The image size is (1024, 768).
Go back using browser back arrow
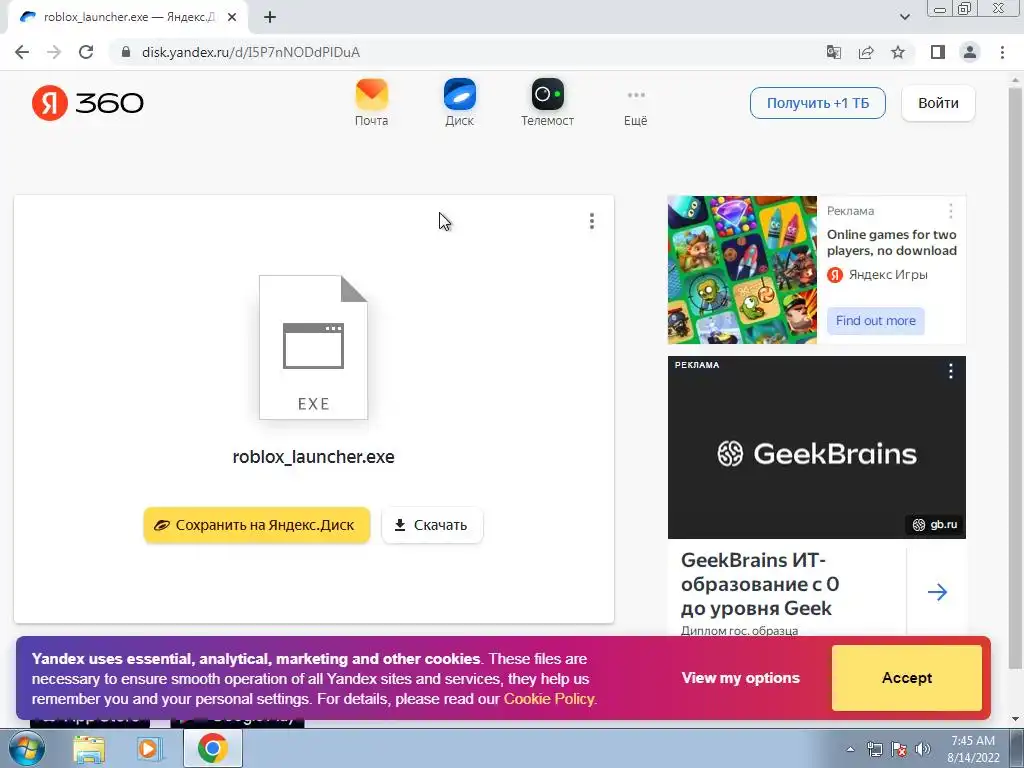coord(22,52)
